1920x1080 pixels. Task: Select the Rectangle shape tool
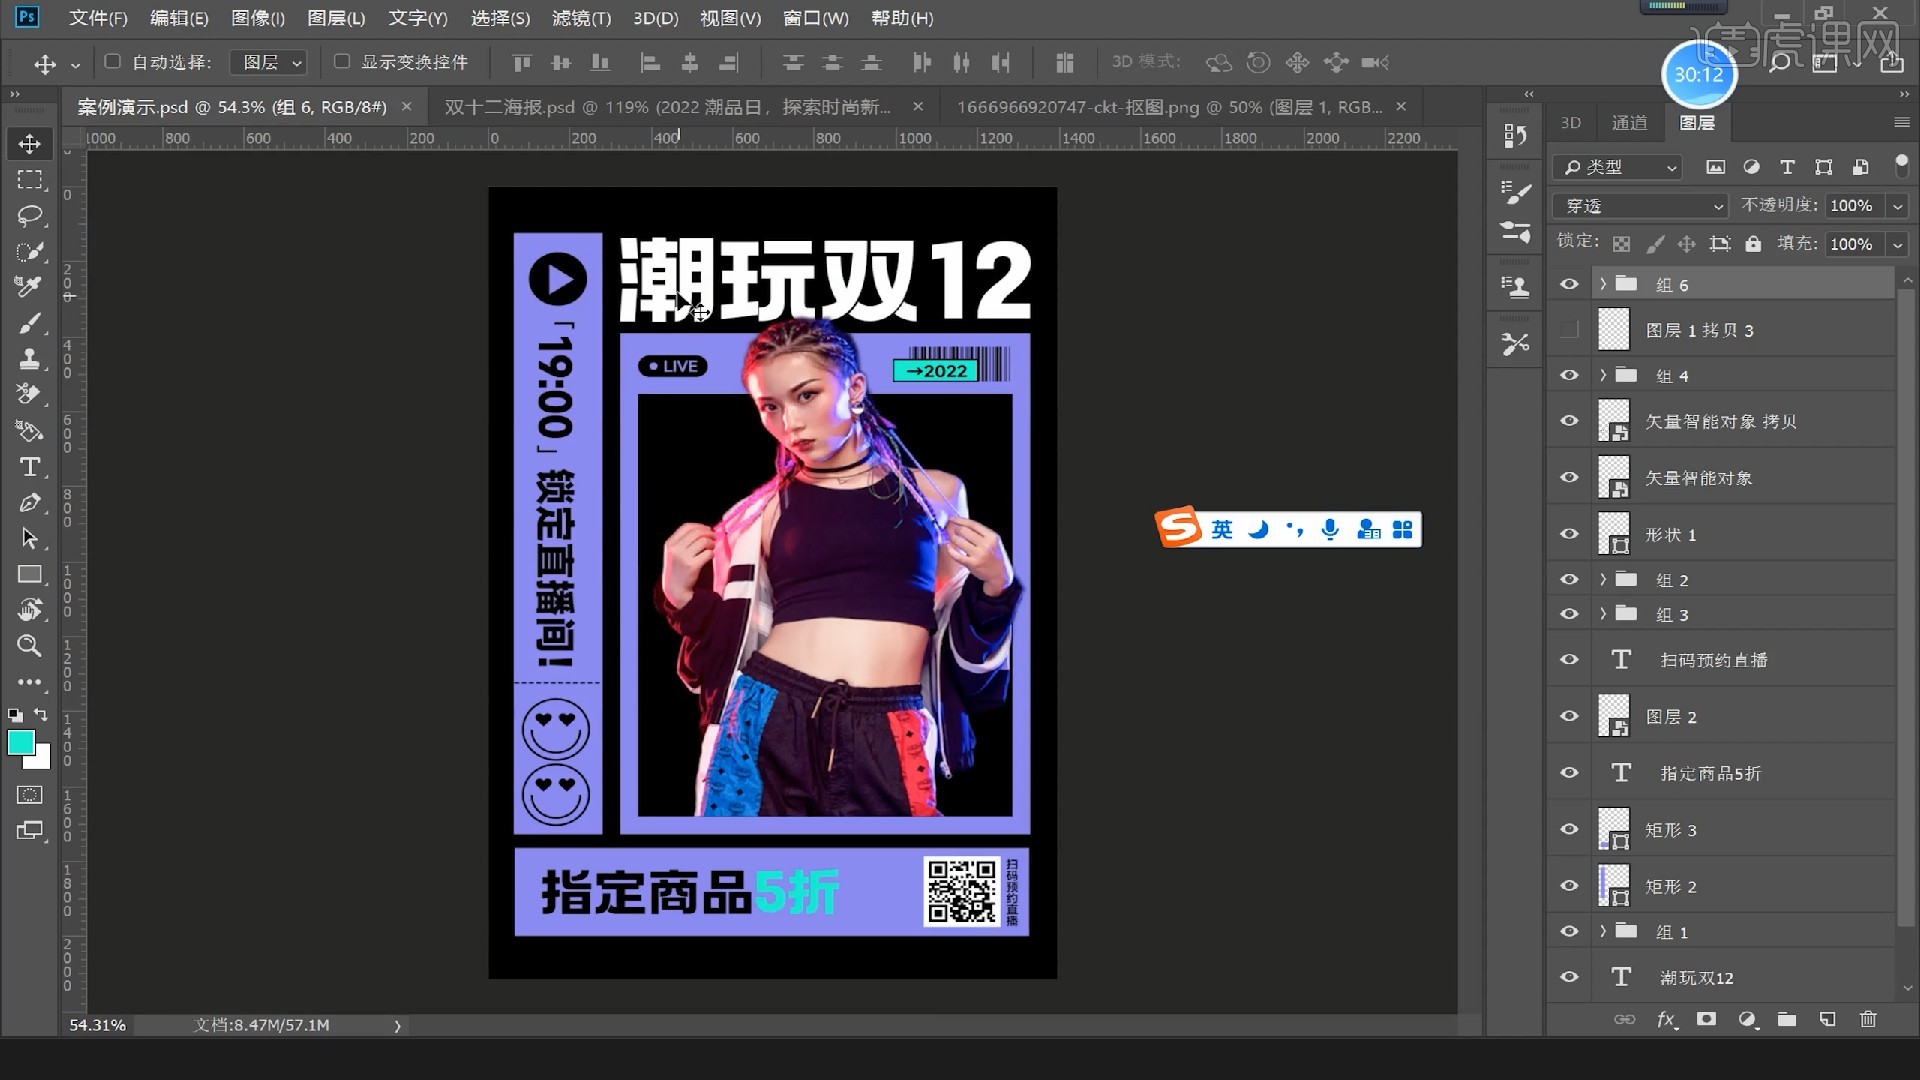(29, 574)
